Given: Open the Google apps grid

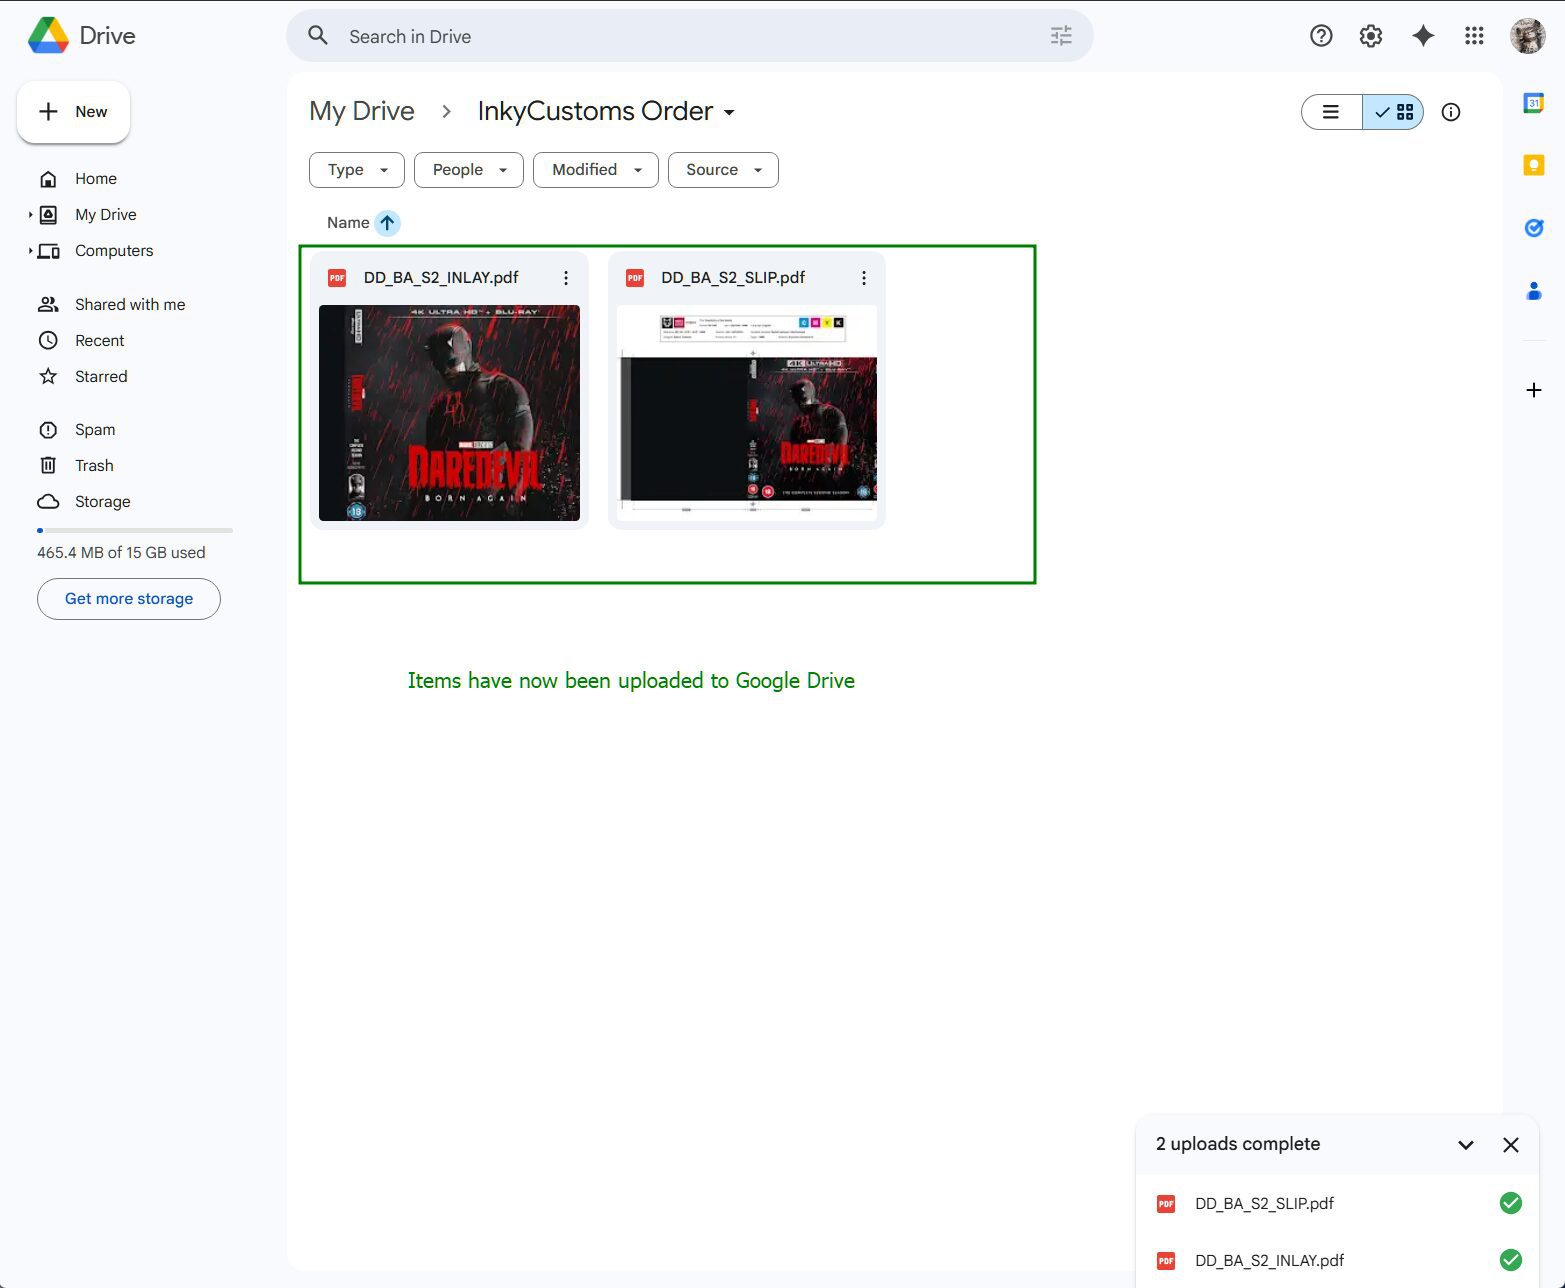Looking at the screenshot, I should [x=1474, y=36].
